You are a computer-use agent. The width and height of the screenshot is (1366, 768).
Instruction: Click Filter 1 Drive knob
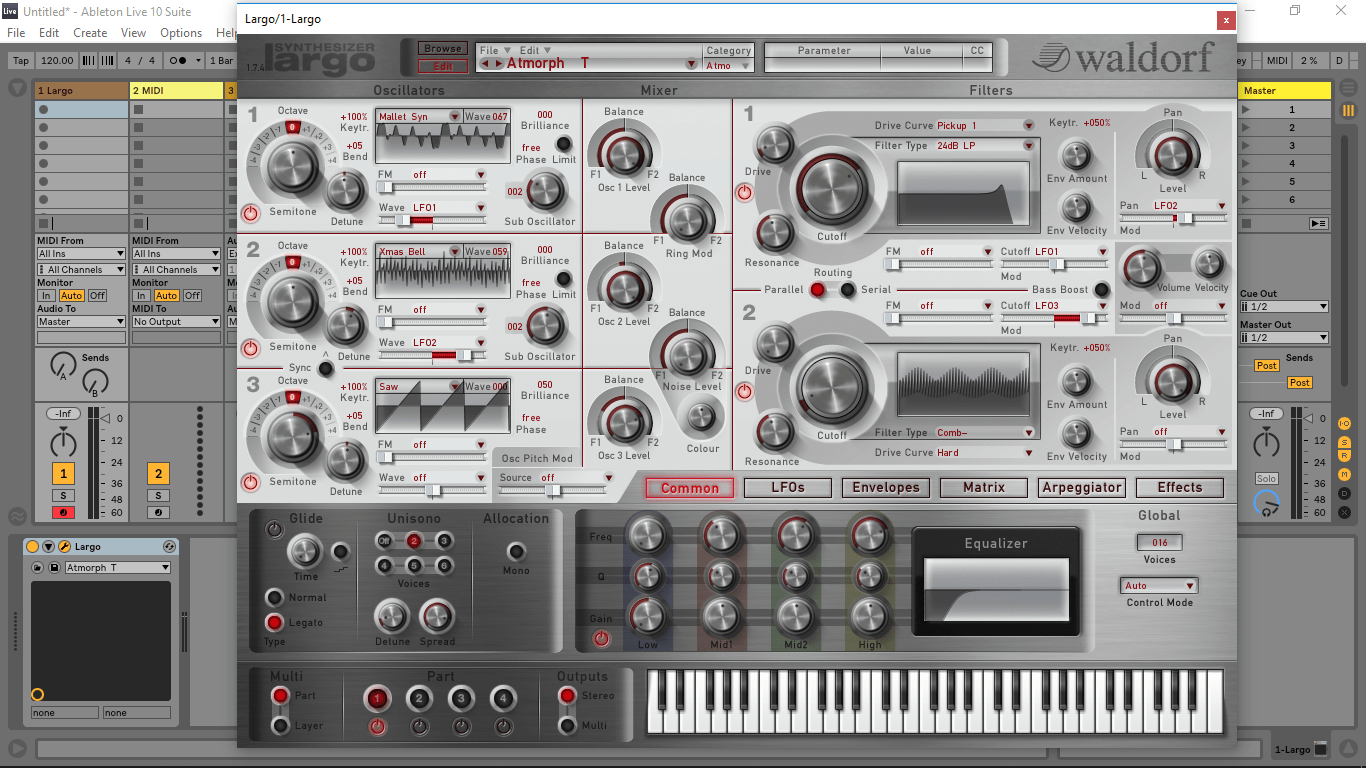coord(776,146)
